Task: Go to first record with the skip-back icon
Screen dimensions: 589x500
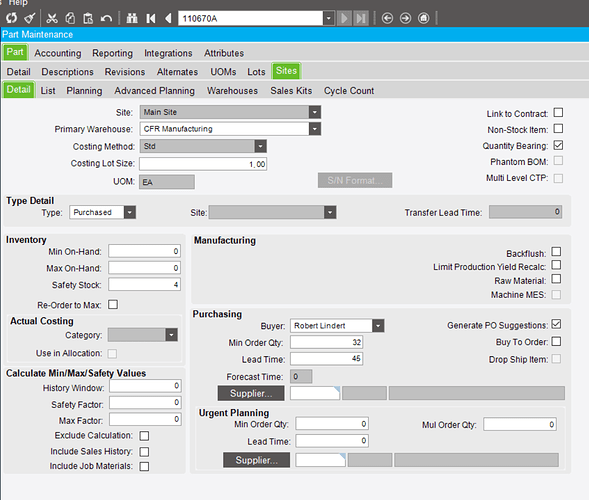Action: click(151, 18)
